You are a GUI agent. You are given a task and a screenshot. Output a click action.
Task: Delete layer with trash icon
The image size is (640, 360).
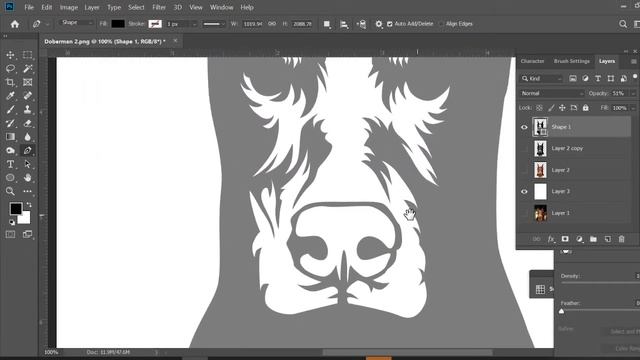coord(621,239)
